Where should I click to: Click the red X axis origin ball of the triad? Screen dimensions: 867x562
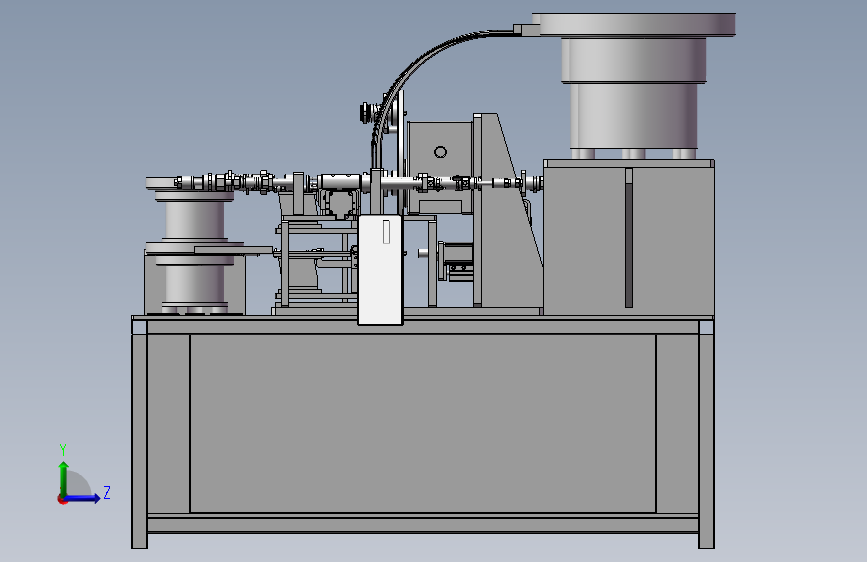[x=62, y=499]
